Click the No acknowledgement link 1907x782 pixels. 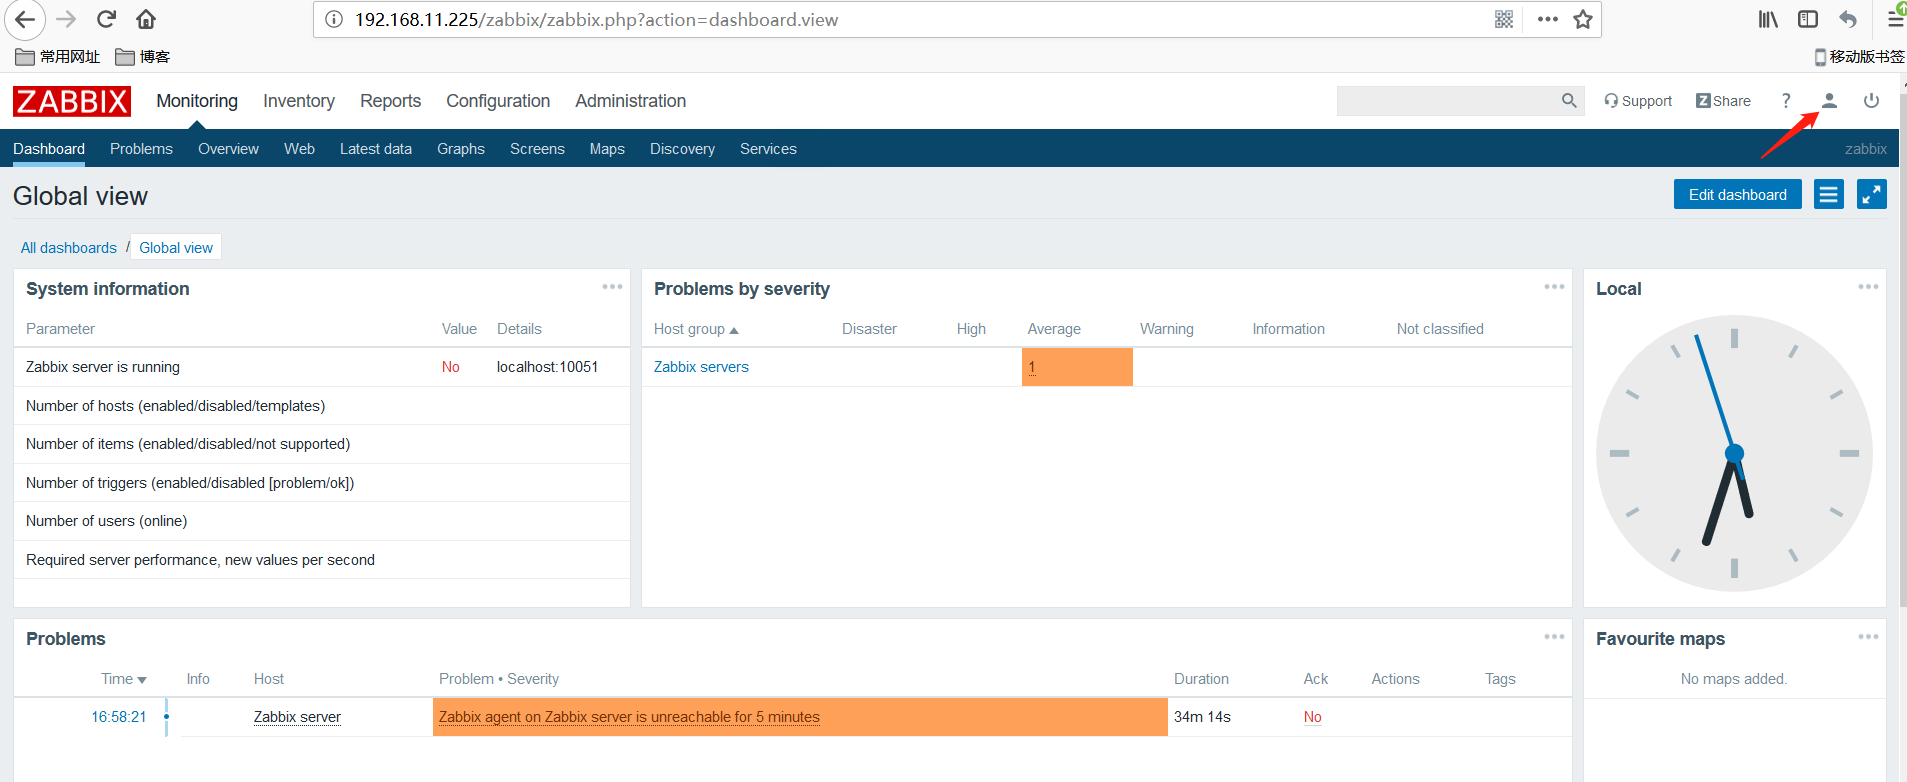point(1313,717)
